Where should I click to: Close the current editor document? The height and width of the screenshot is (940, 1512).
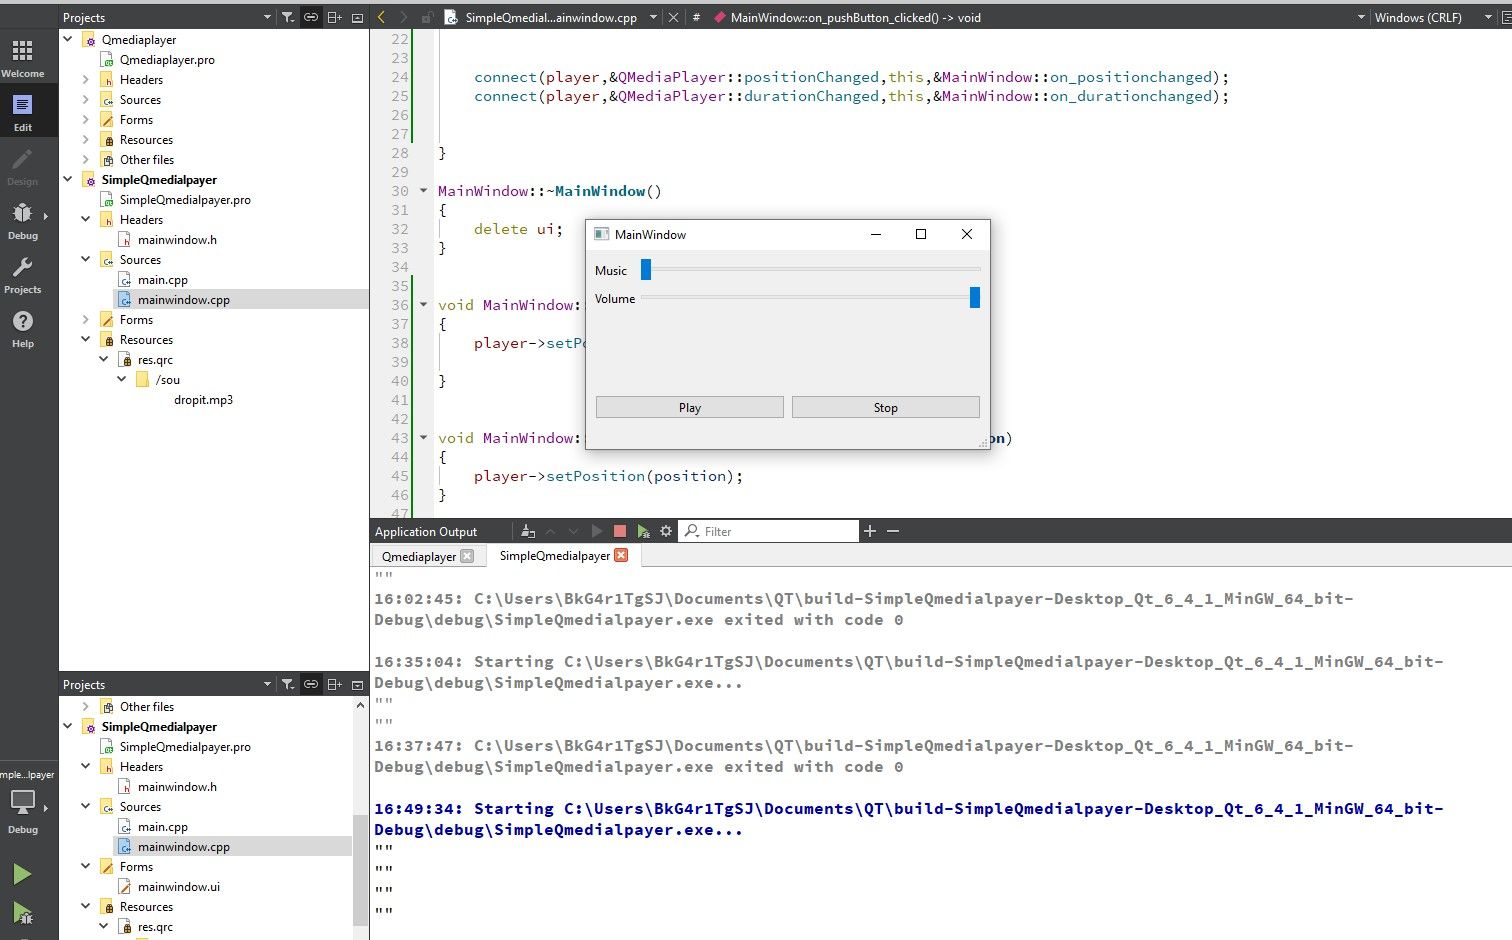point(673,17)
